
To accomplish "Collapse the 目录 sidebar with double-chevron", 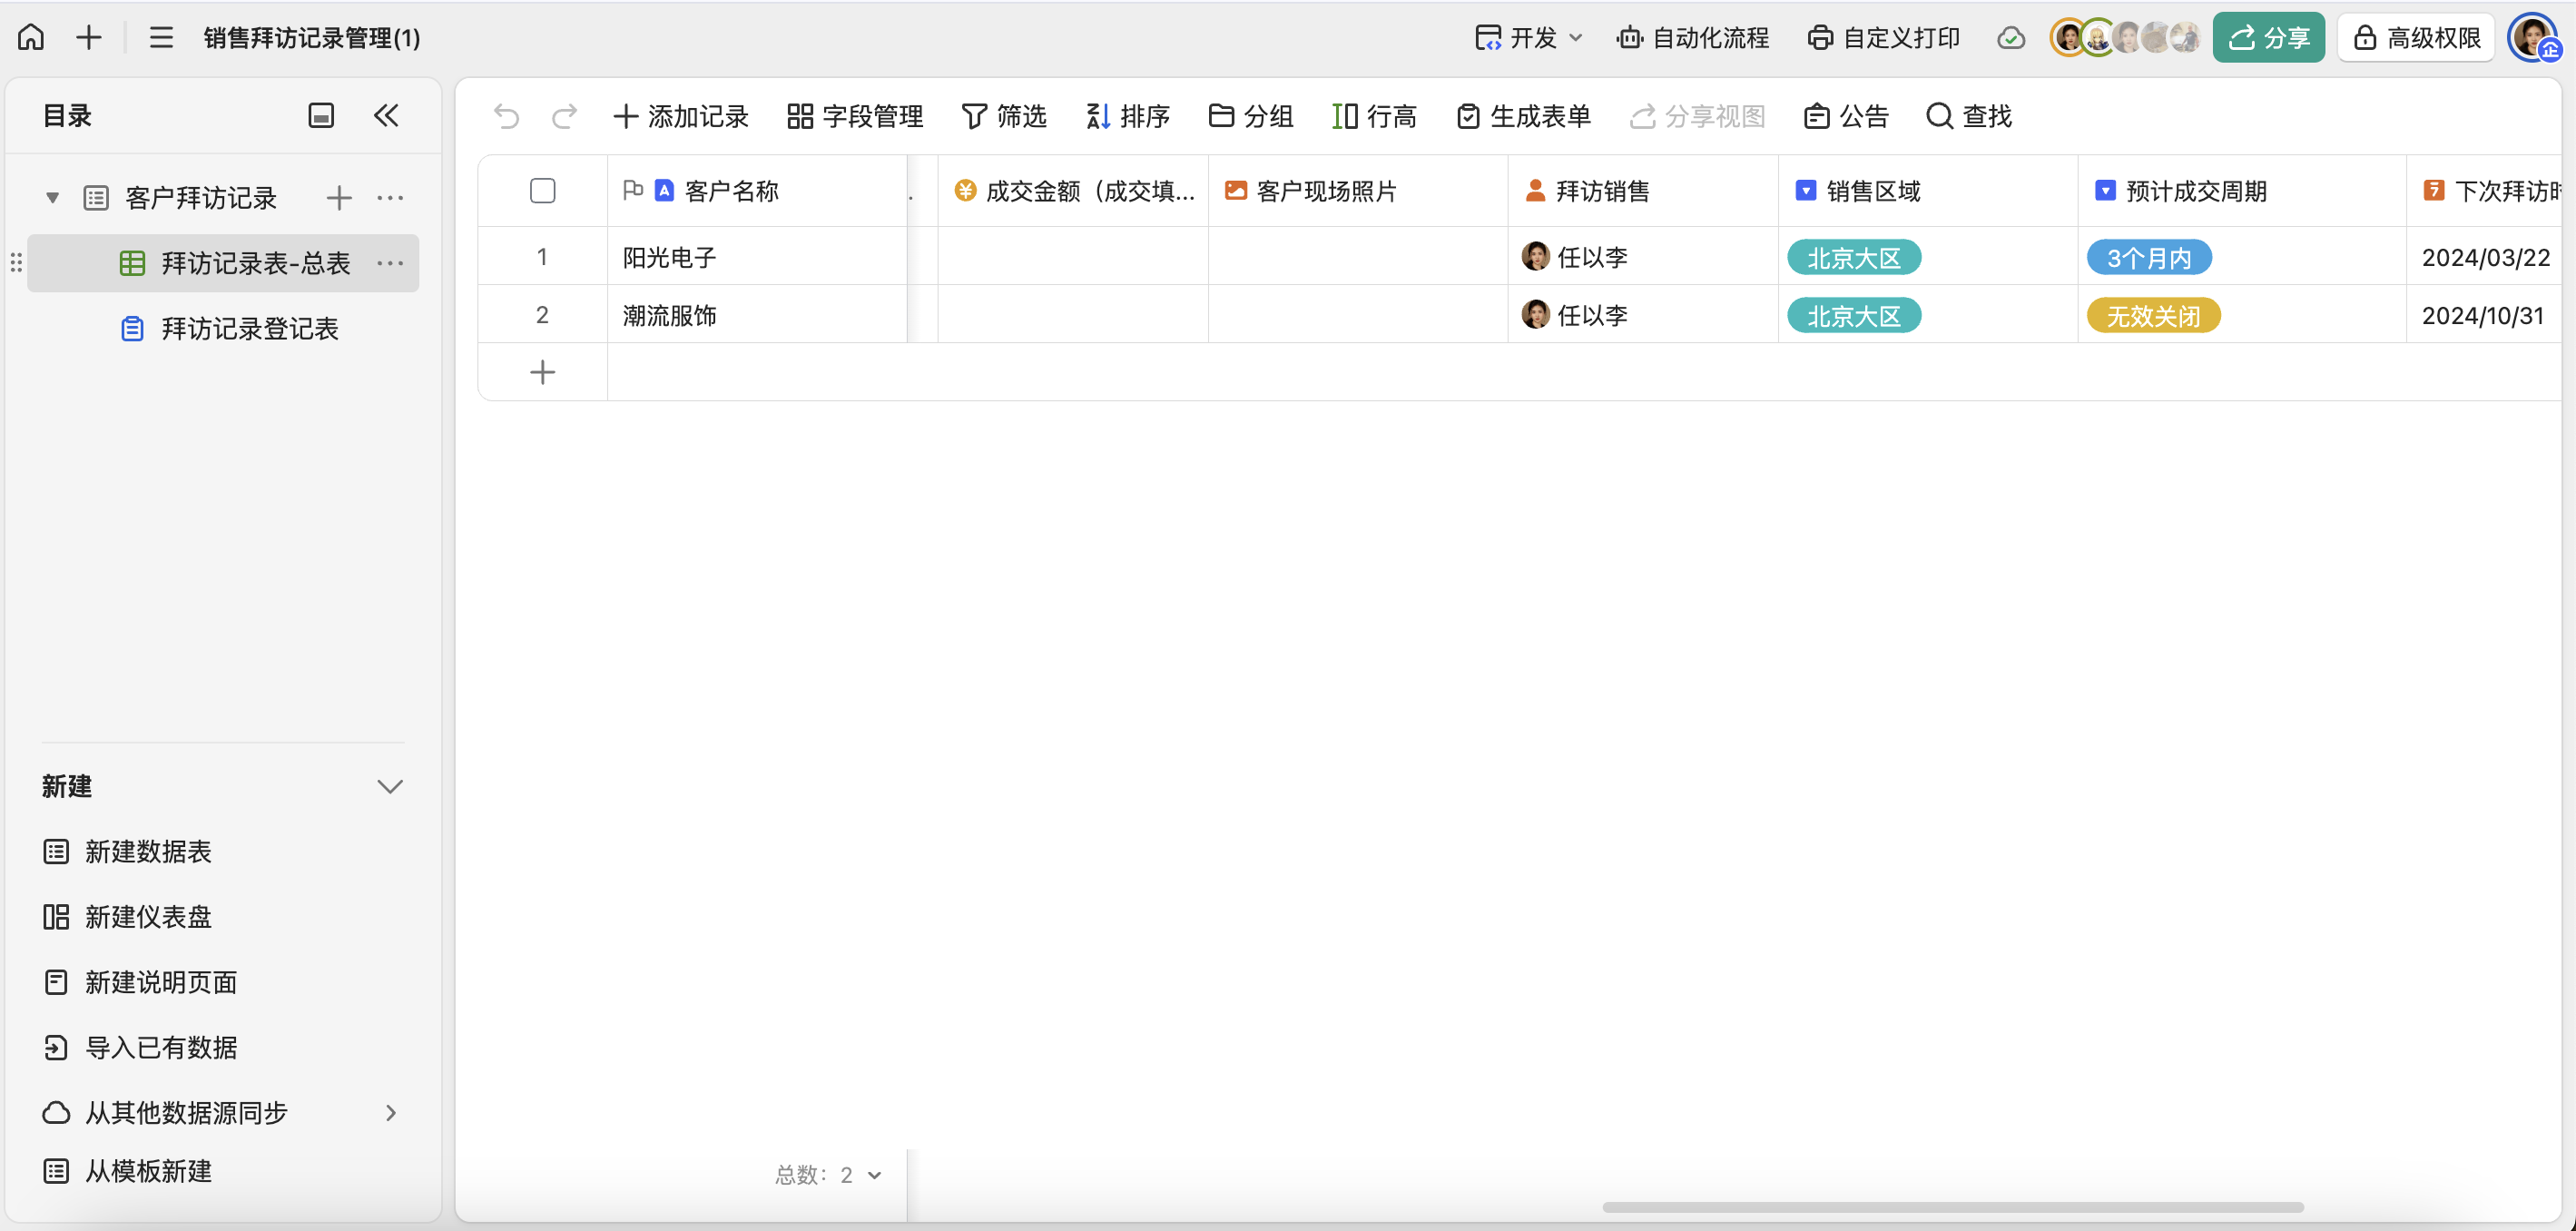I will point(386,116).
